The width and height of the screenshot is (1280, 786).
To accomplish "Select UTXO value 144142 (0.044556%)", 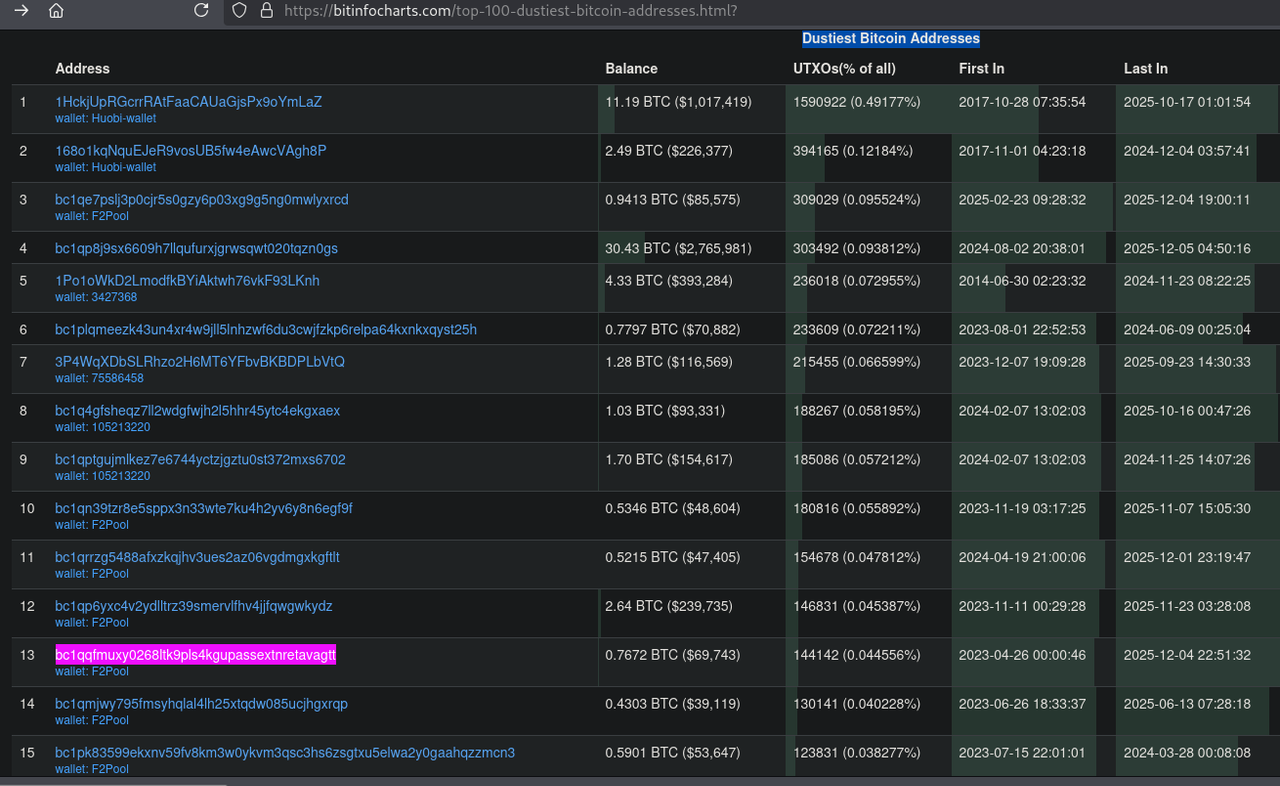I will point(857,655).
